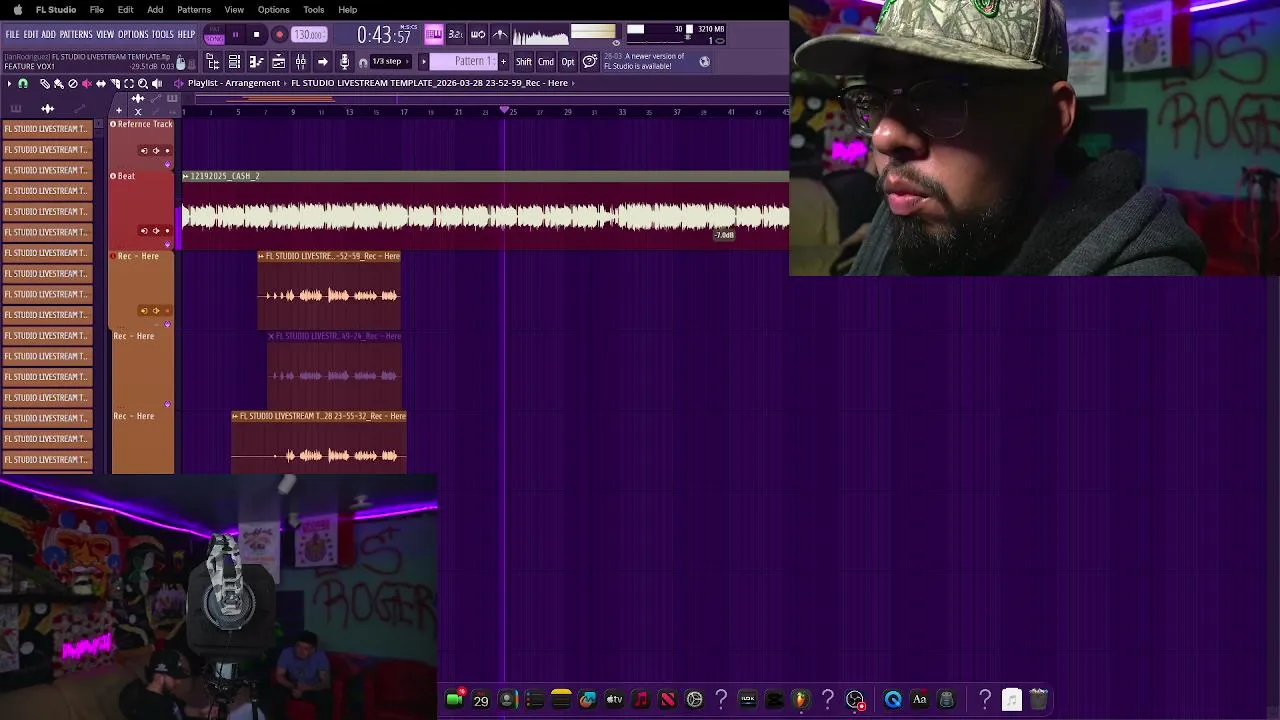Screen dimensions: 1280x720
Task: Open macOS Add menu in menu bar
Action: tap(155, 10)
